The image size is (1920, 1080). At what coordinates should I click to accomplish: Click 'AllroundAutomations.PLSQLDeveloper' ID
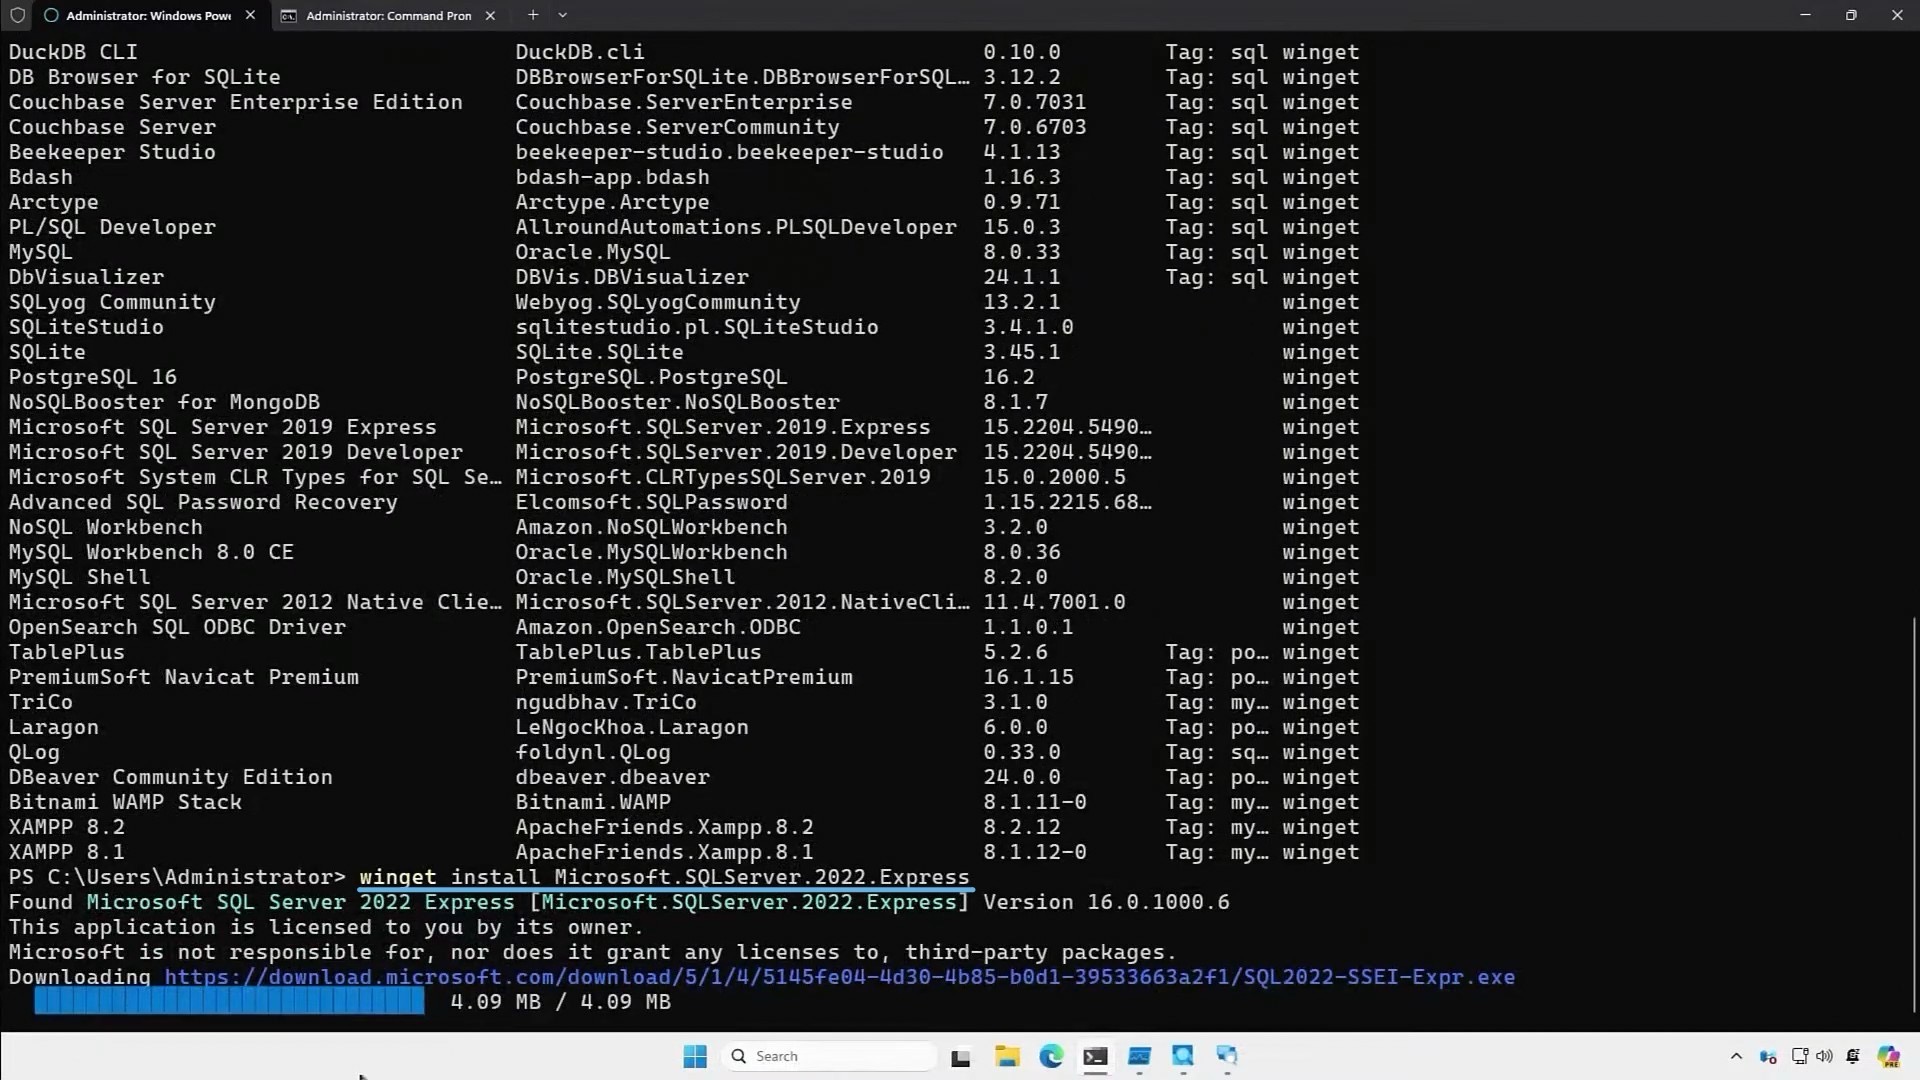tap(736, 227)
